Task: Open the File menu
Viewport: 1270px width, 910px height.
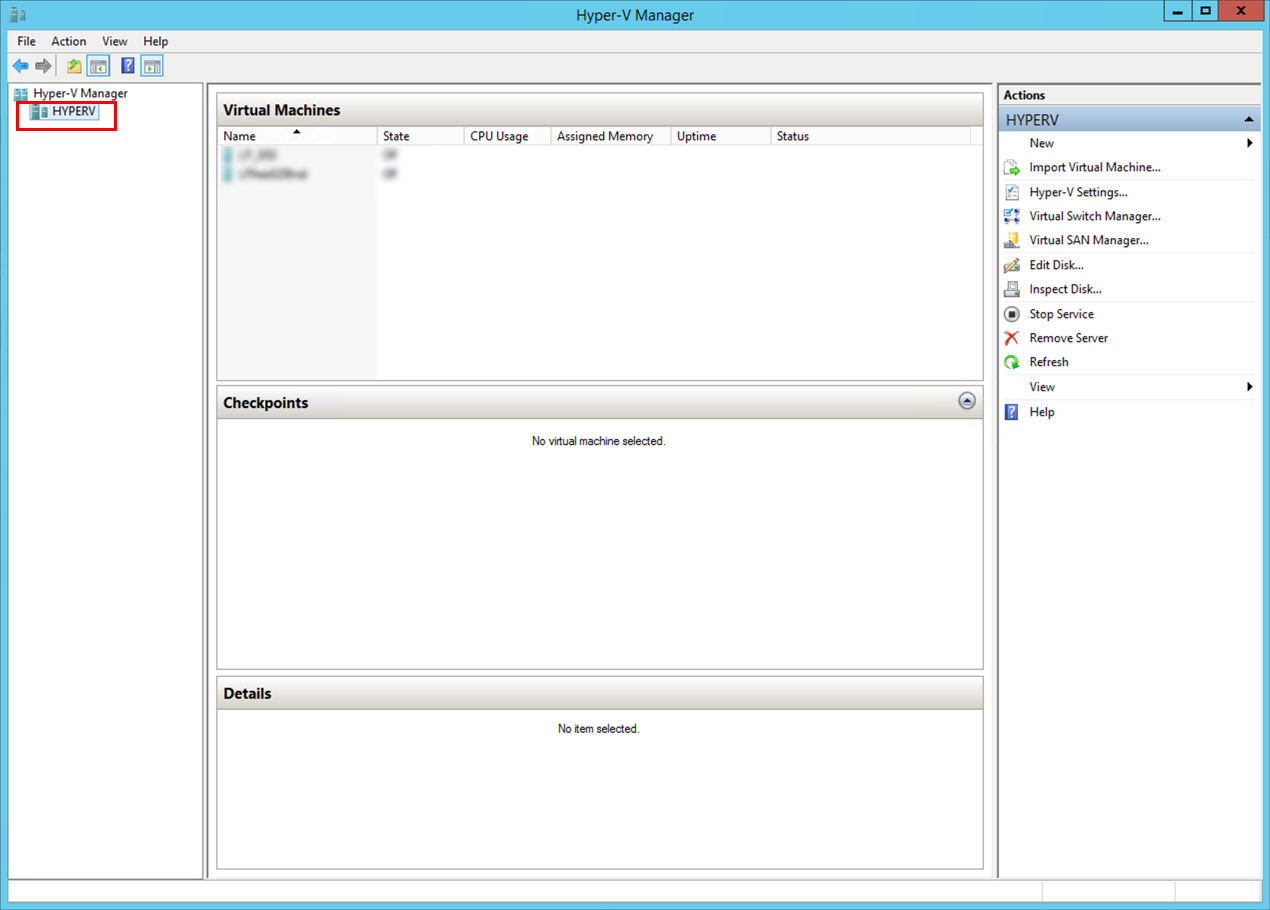Action: click(25, 41)
